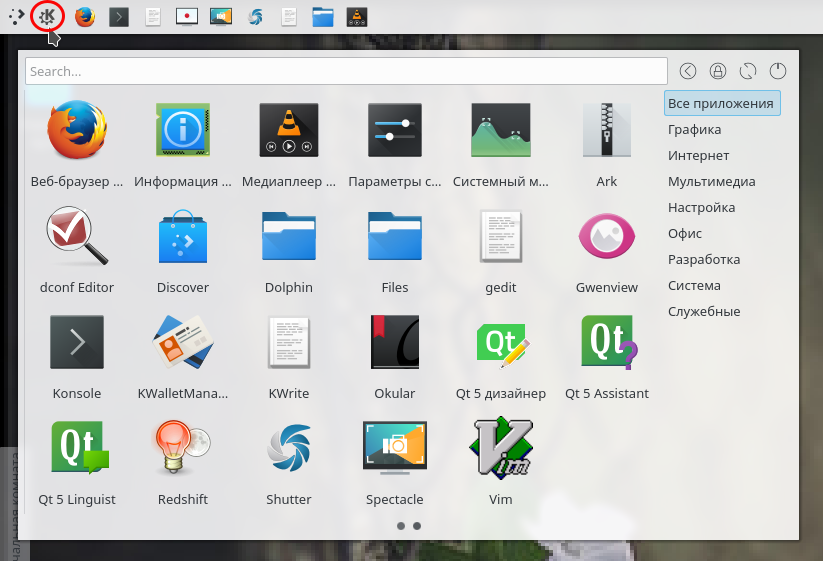823x561 pixels.
Task: Select the Система category
Action: click(694, 285)
